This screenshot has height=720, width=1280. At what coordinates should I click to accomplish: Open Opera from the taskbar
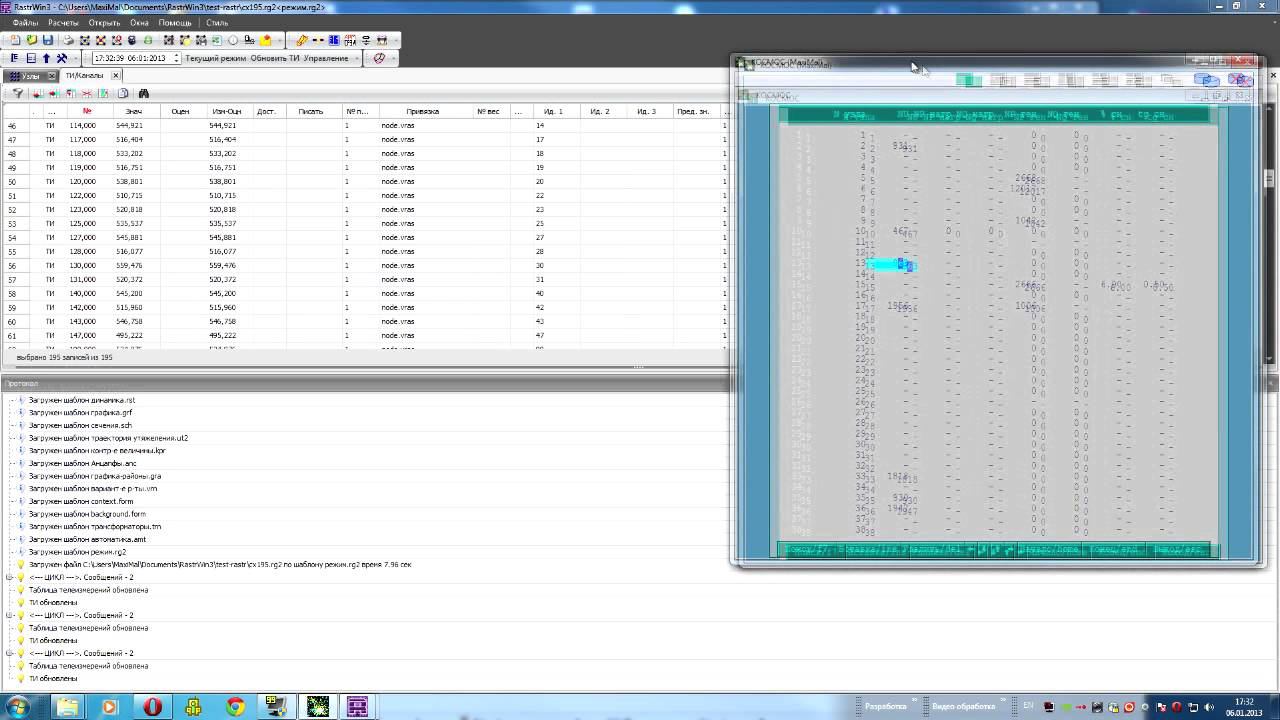152,706
